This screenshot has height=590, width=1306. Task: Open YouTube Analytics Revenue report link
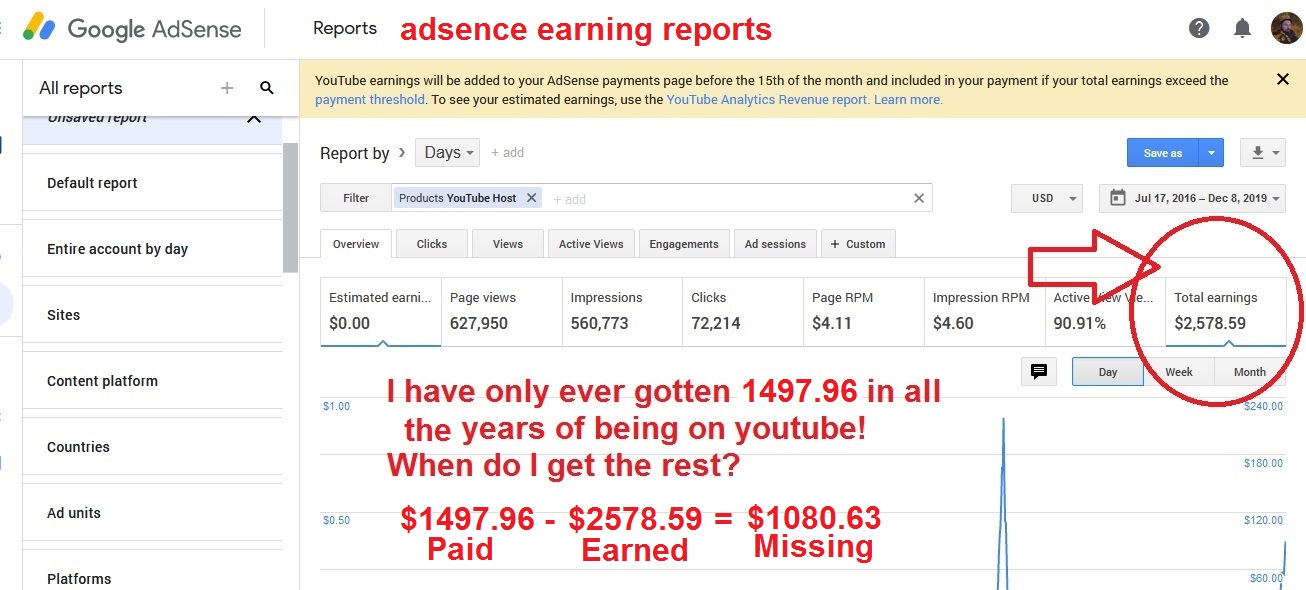pyautogui.click(x=768, y=100)
